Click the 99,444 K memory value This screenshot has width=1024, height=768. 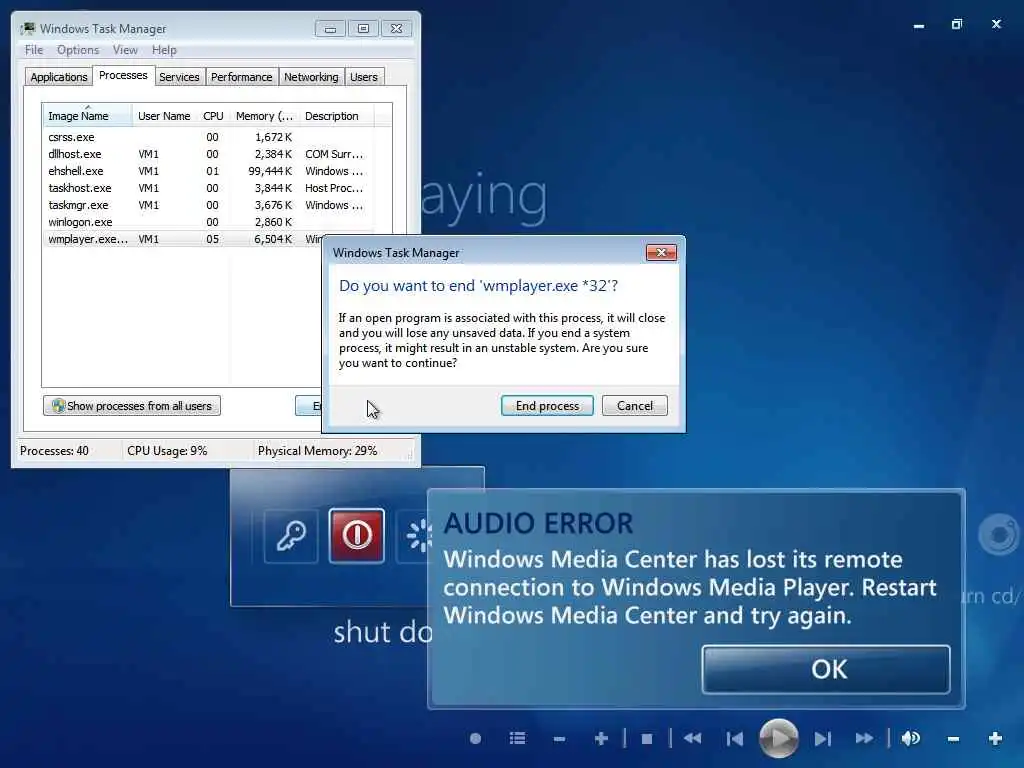(270, 171)
